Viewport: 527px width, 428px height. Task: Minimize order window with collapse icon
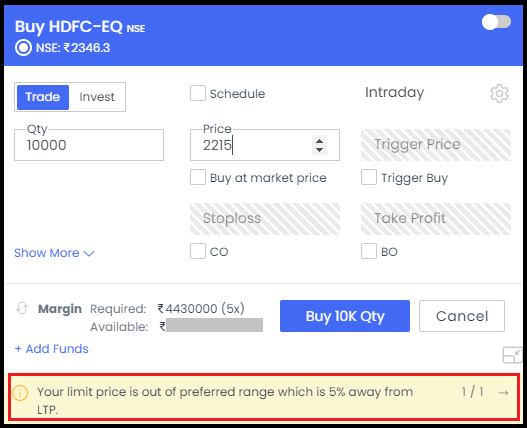512,355
